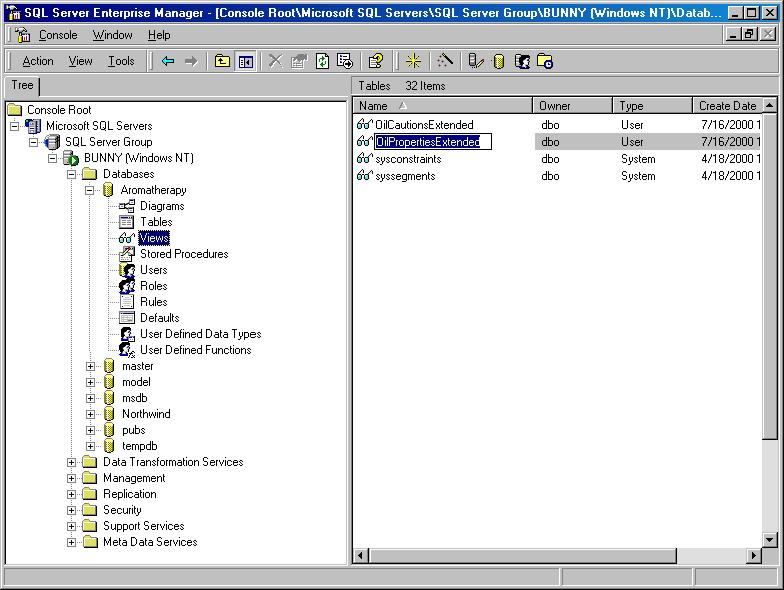Select the Views tree item

point(154,238)
